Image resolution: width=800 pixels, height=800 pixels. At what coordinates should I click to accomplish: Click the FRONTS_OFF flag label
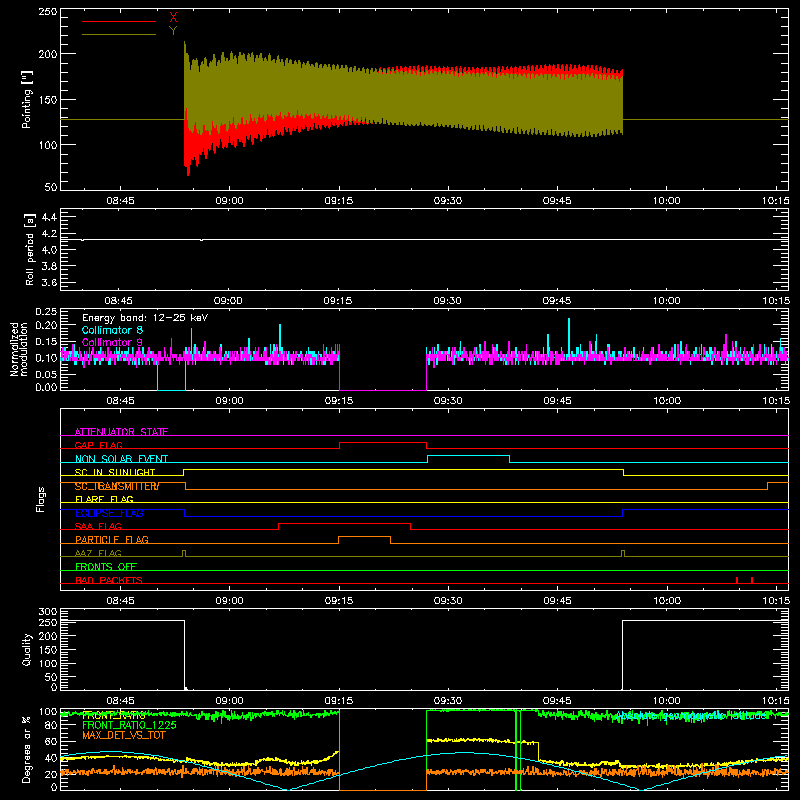pos(106,566)
